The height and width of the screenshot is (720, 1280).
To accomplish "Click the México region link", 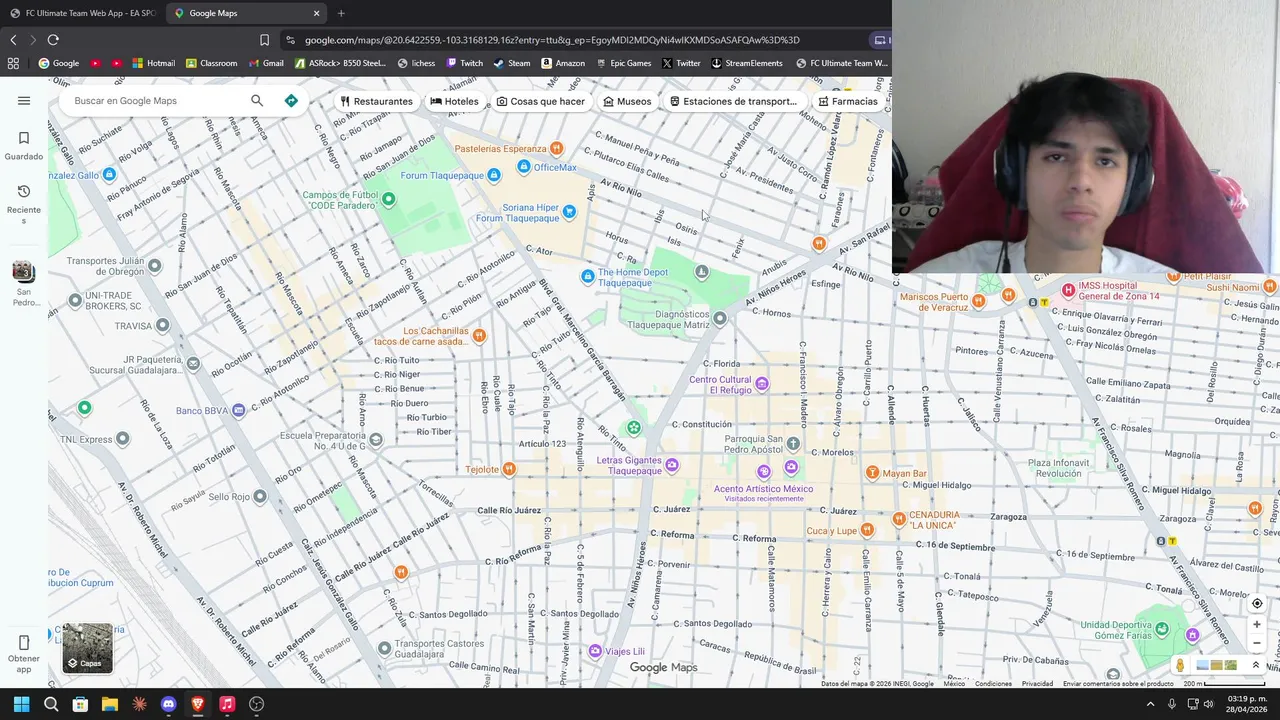I will 954,684.
